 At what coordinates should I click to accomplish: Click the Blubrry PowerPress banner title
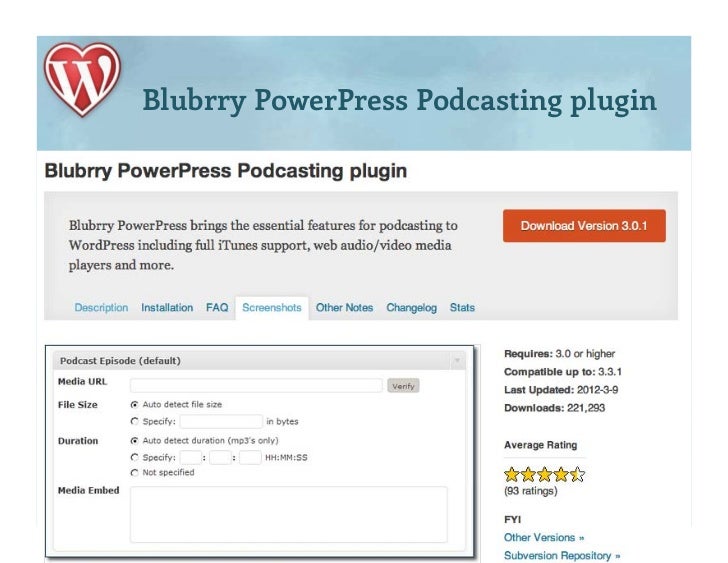pyautogui.click(x=399, y=100)
